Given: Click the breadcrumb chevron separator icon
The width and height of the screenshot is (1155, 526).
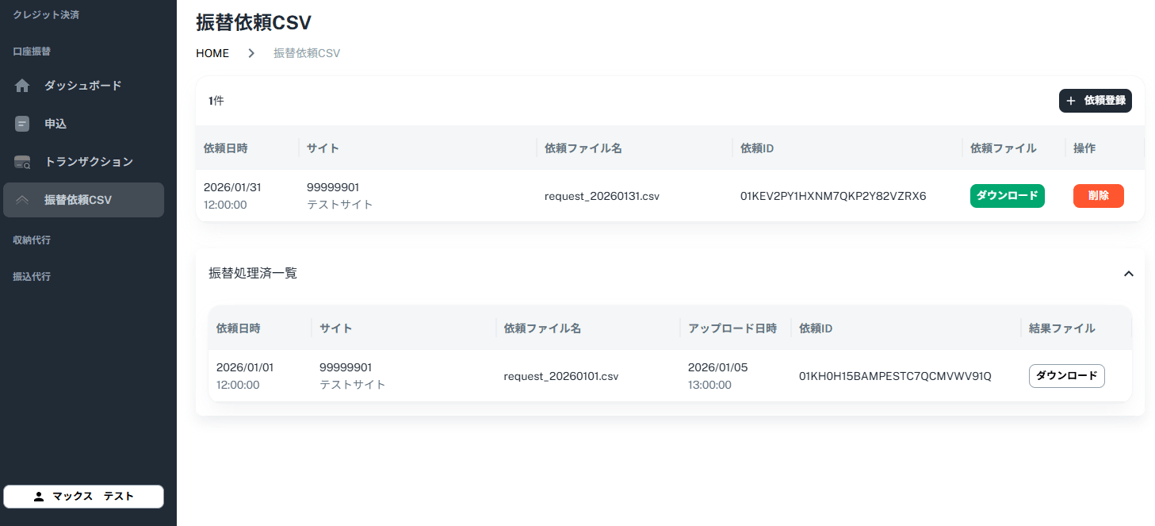Looking at the screenshot, I should 251,53.
